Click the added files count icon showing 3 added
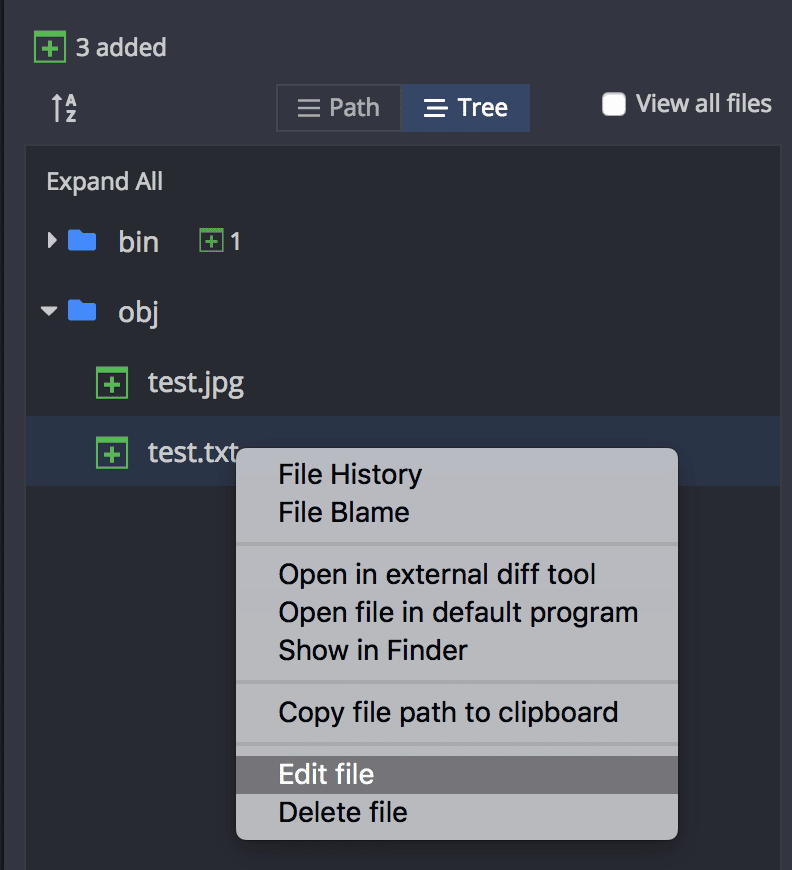Screen dimensions: 792x870 click(48, 46)
